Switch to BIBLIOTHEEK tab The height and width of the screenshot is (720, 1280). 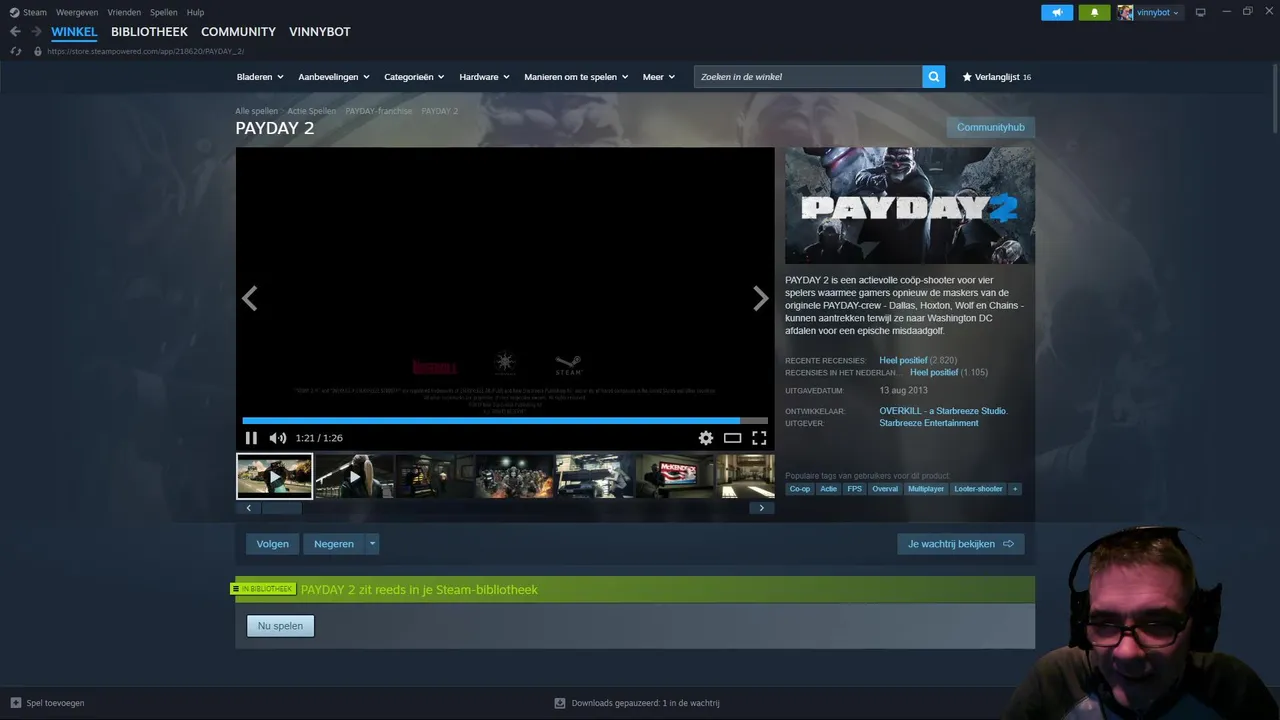pyautogui.click(x=149, y=32)
